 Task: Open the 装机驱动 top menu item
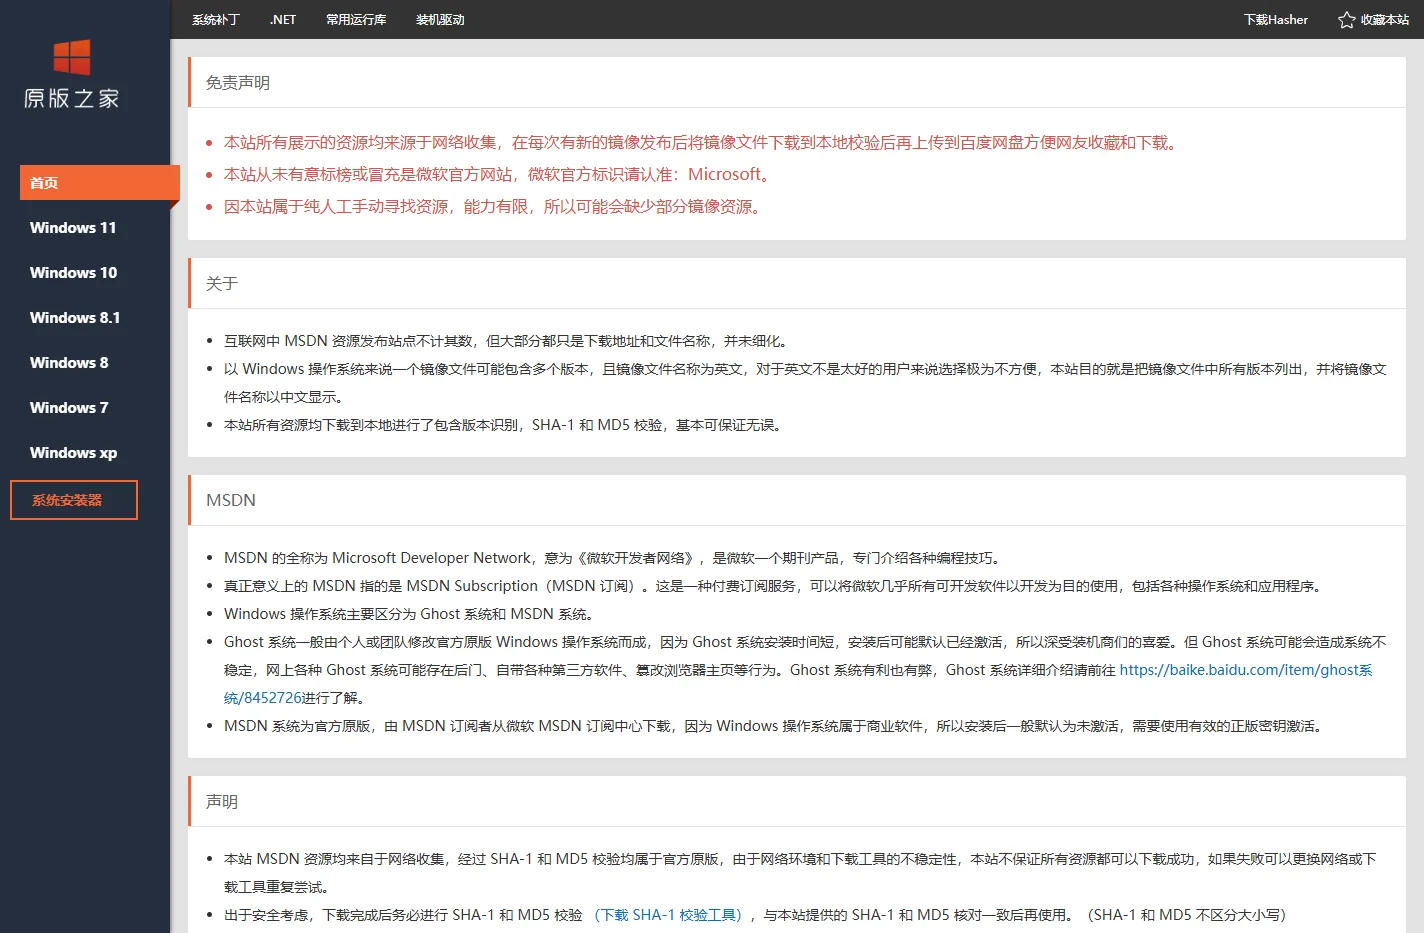coord(440,20)
